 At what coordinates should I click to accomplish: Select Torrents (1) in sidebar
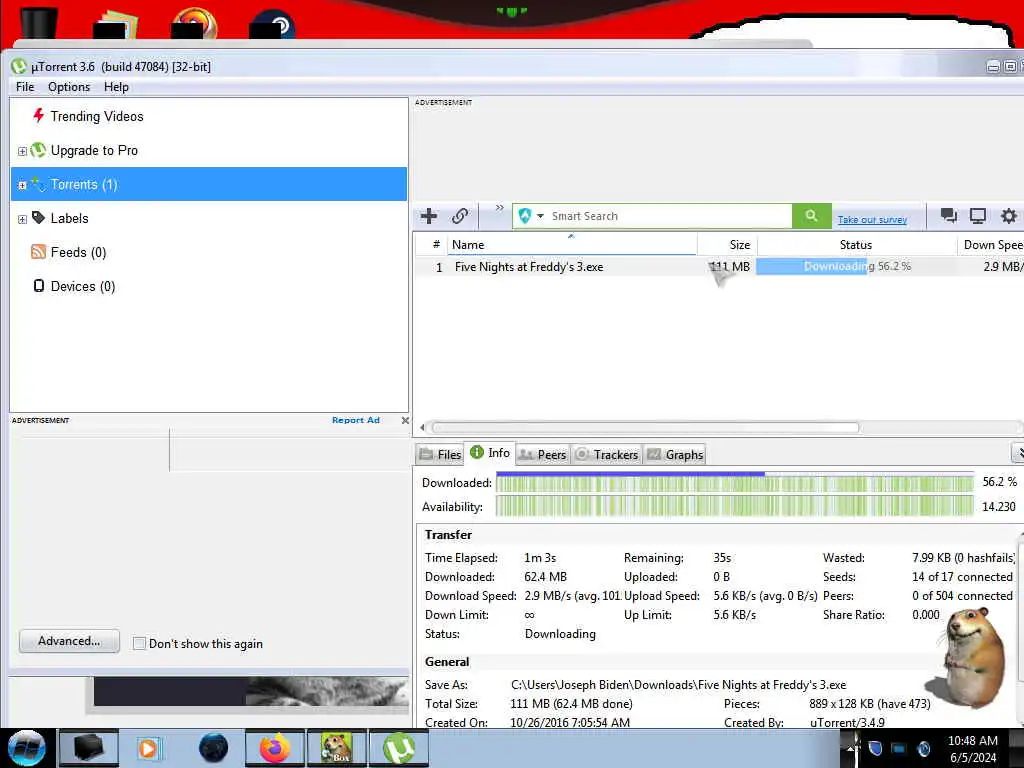(x=209, y=184)
